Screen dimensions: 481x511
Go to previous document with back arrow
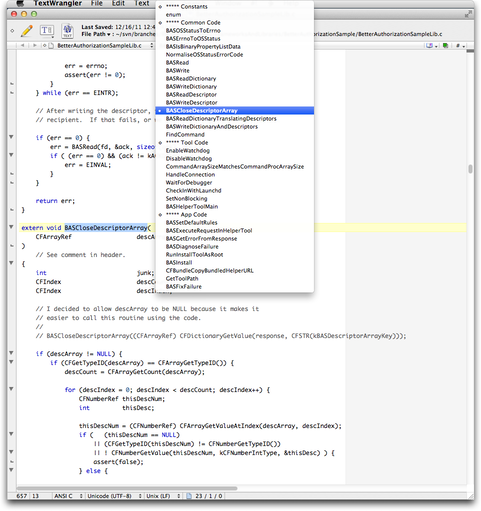click(22, 45)
